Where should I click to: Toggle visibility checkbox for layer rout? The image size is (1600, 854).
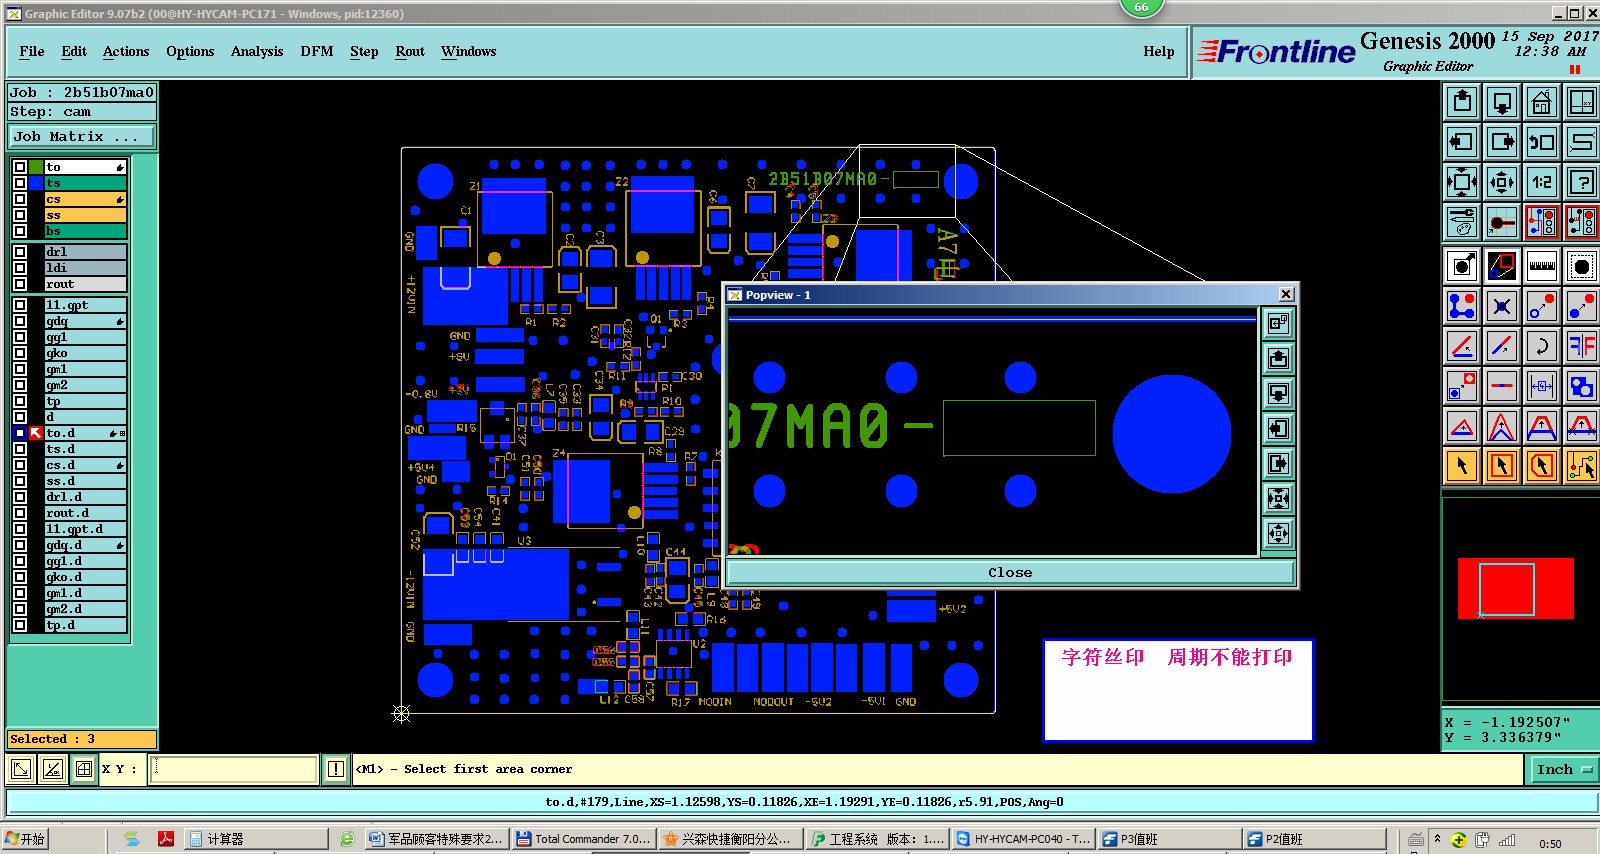pyautogui.click(x=20, y=284)
